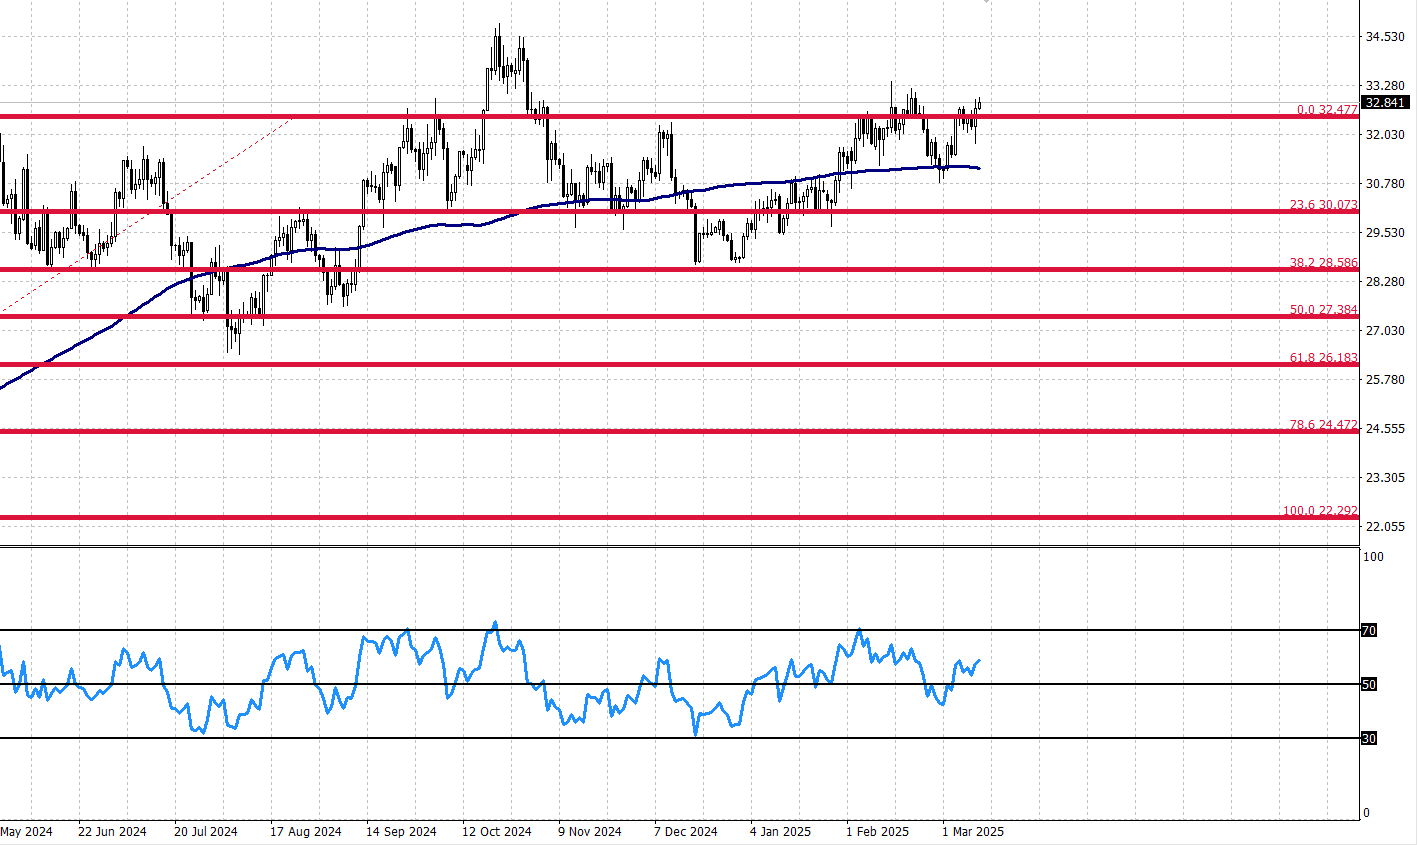Viewport: 1418px width, 845px height.
Task: Select the Fibonacci label 61.8 26.183
Action: point(1323,357)
